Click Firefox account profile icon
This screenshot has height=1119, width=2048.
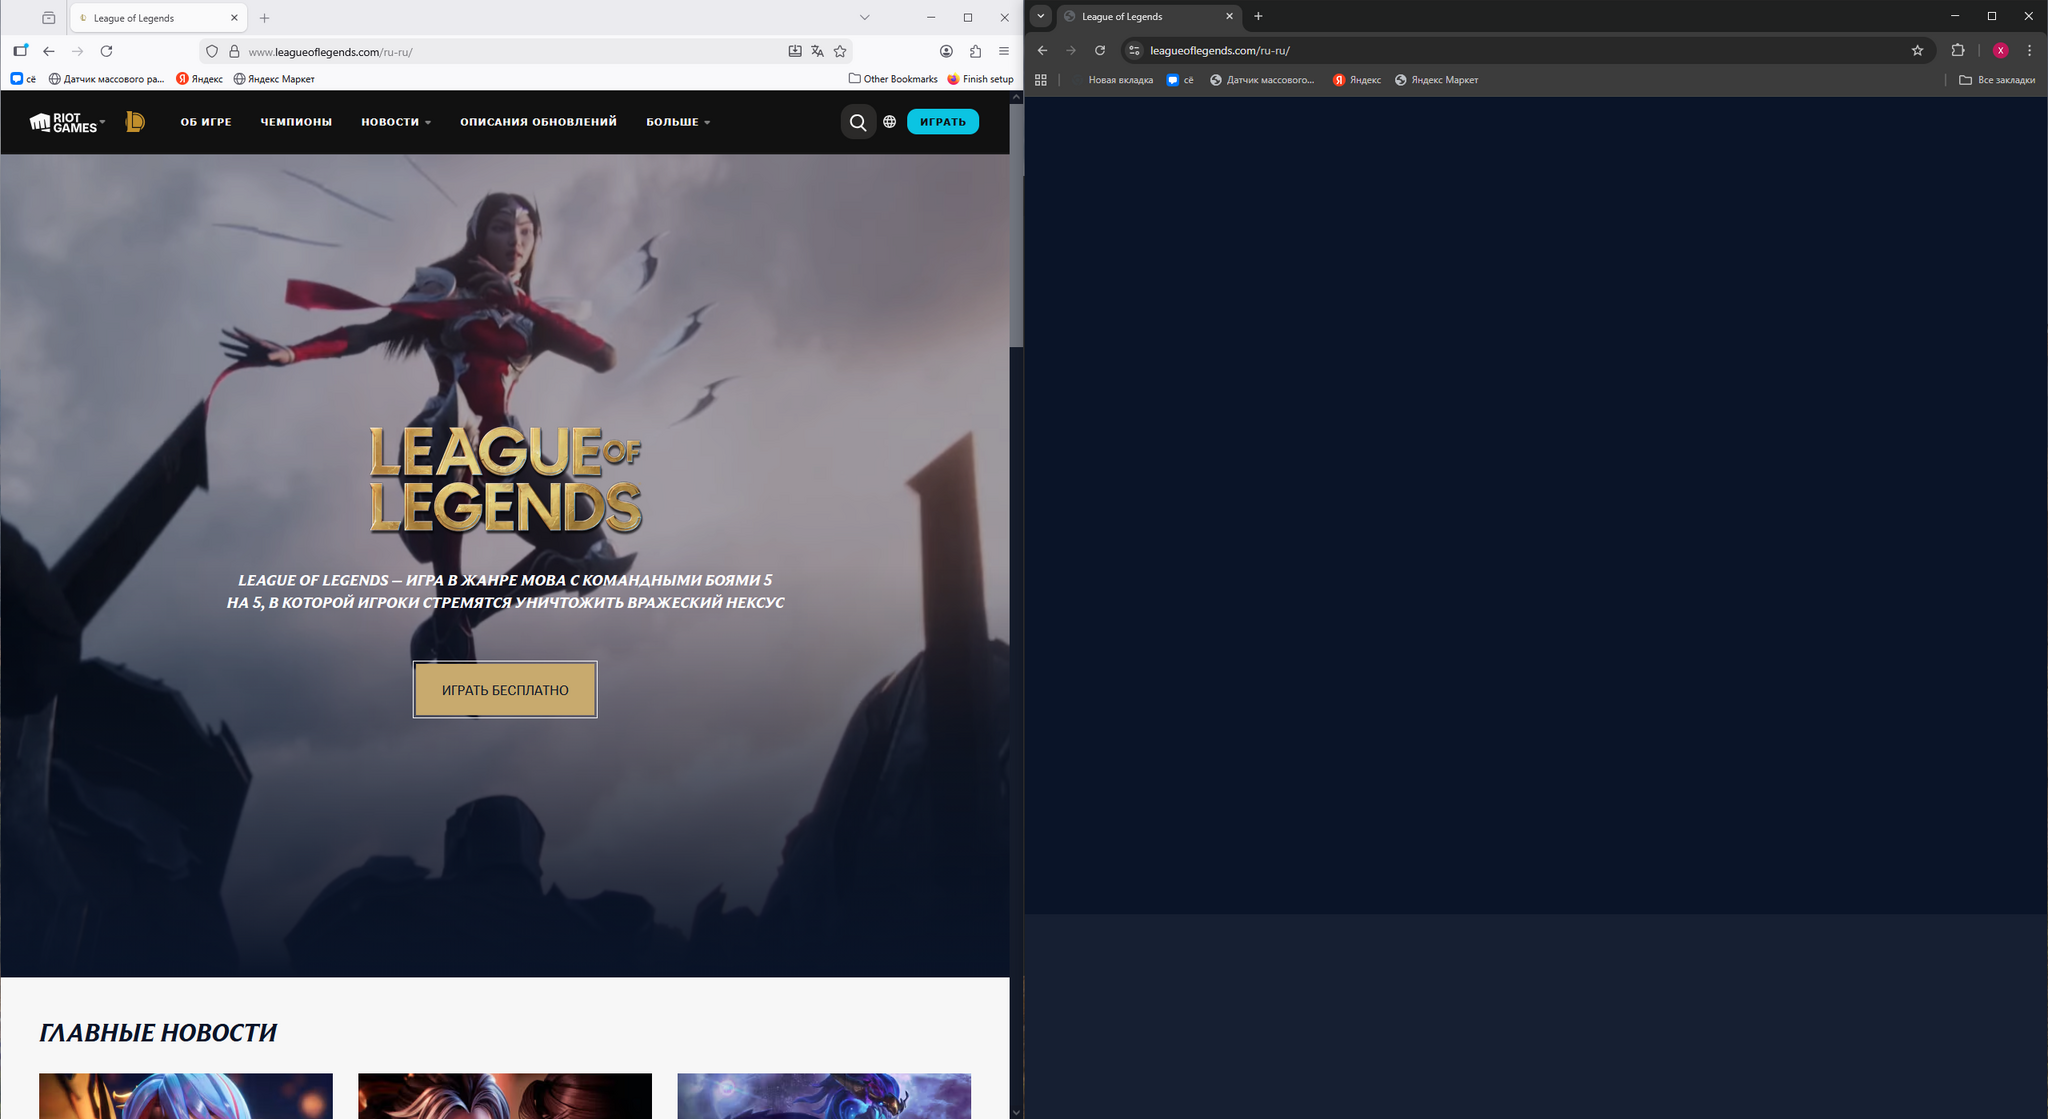(x=946, y=51)
